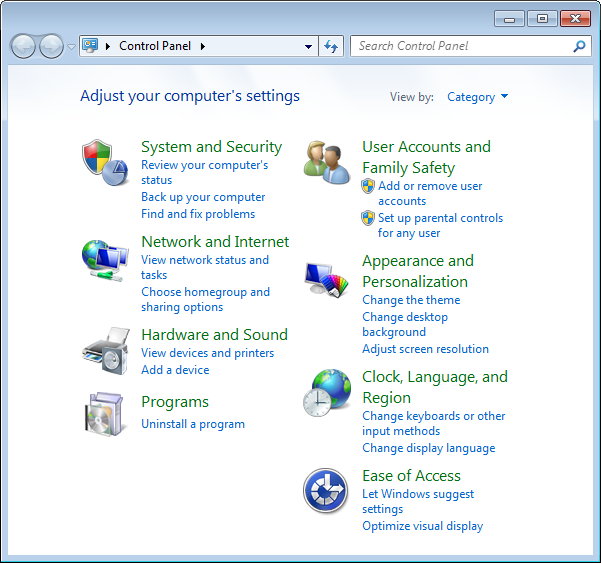Viewport: 601px width, 563px height.
Task: Open View network status and tasks
Action: (x=205, y=268)
